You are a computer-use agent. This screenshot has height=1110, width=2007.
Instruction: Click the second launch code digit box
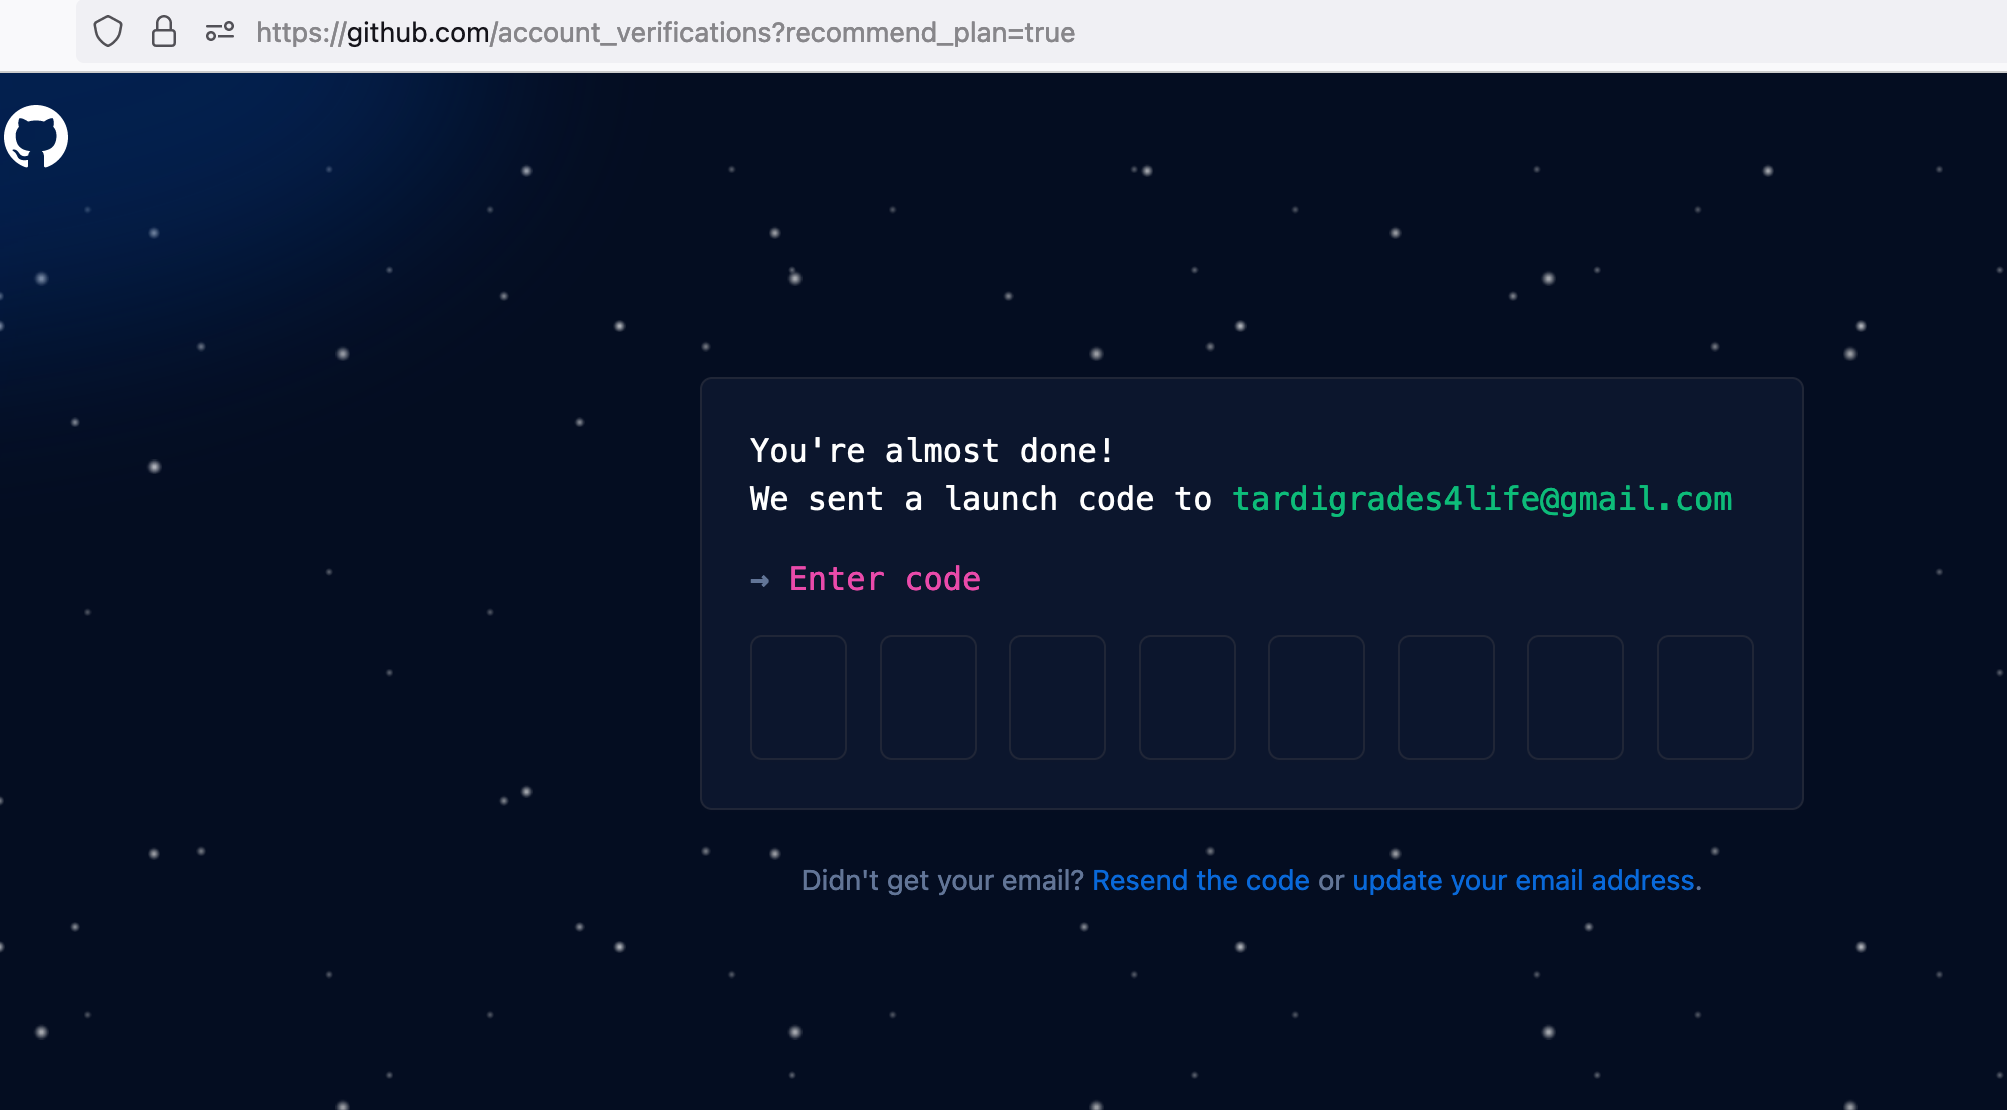pyautogui.click(x=928, y=697)
